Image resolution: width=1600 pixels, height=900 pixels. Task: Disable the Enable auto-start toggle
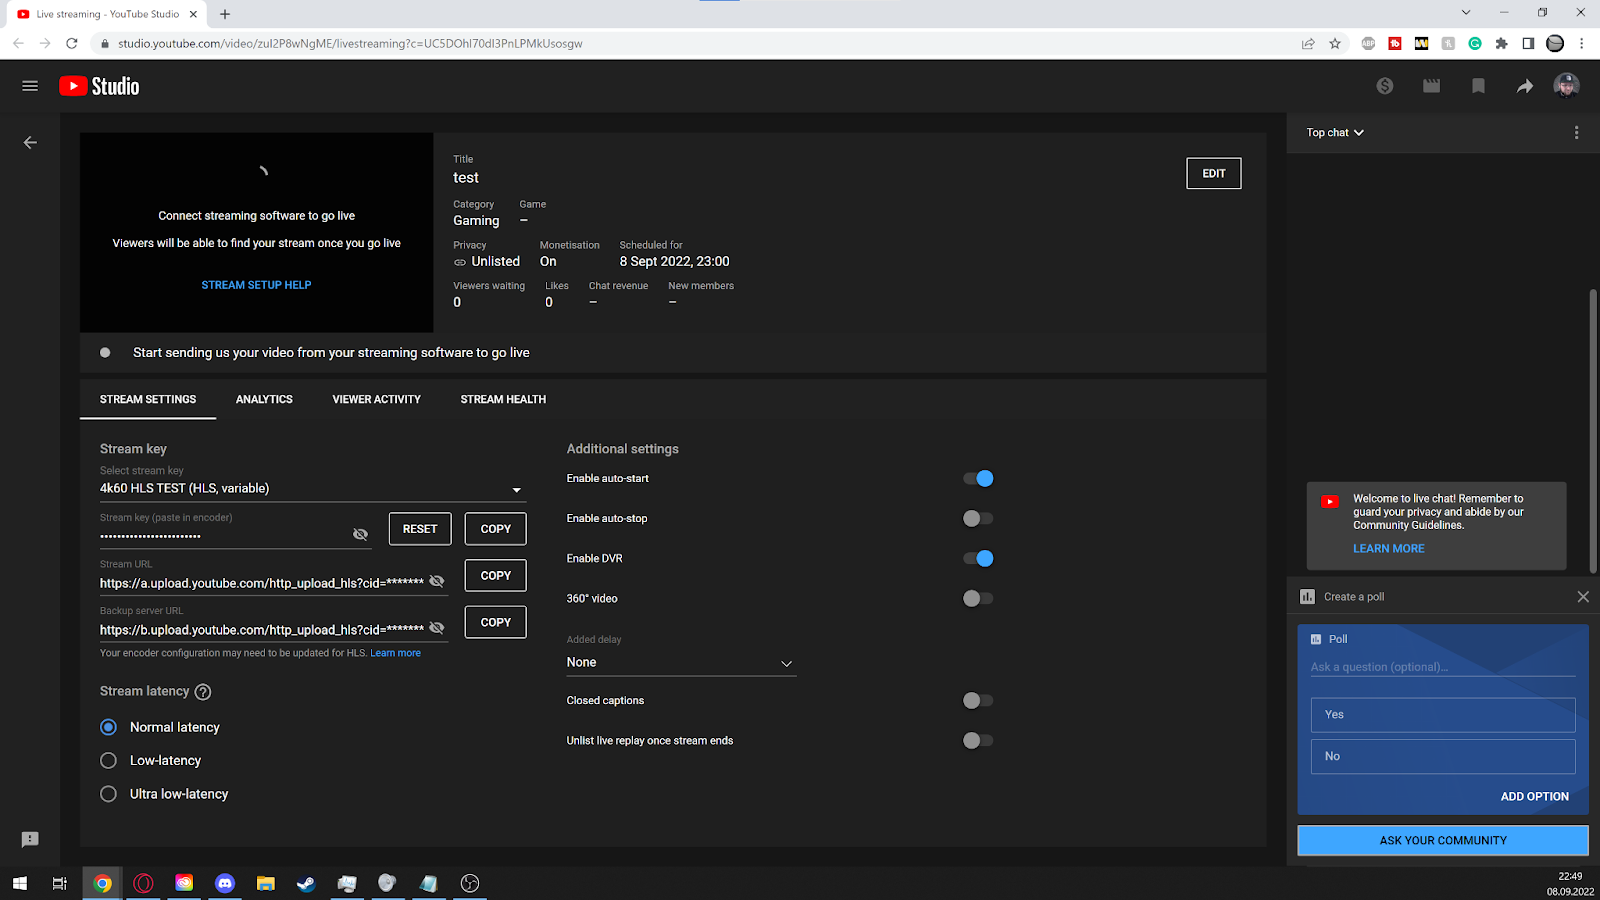(978, 479)
